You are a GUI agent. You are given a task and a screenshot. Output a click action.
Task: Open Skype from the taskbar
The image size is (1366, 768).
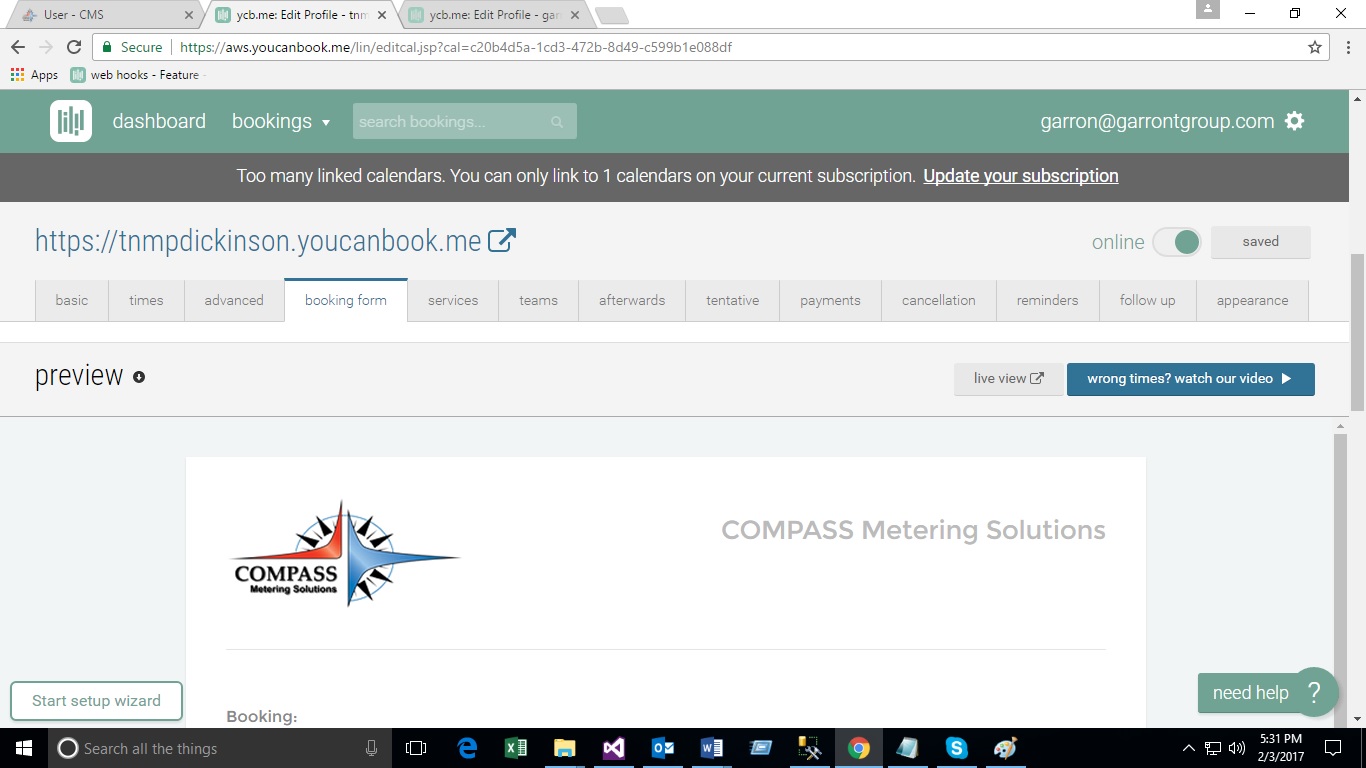pyautogui.click(x=956, y=748)
